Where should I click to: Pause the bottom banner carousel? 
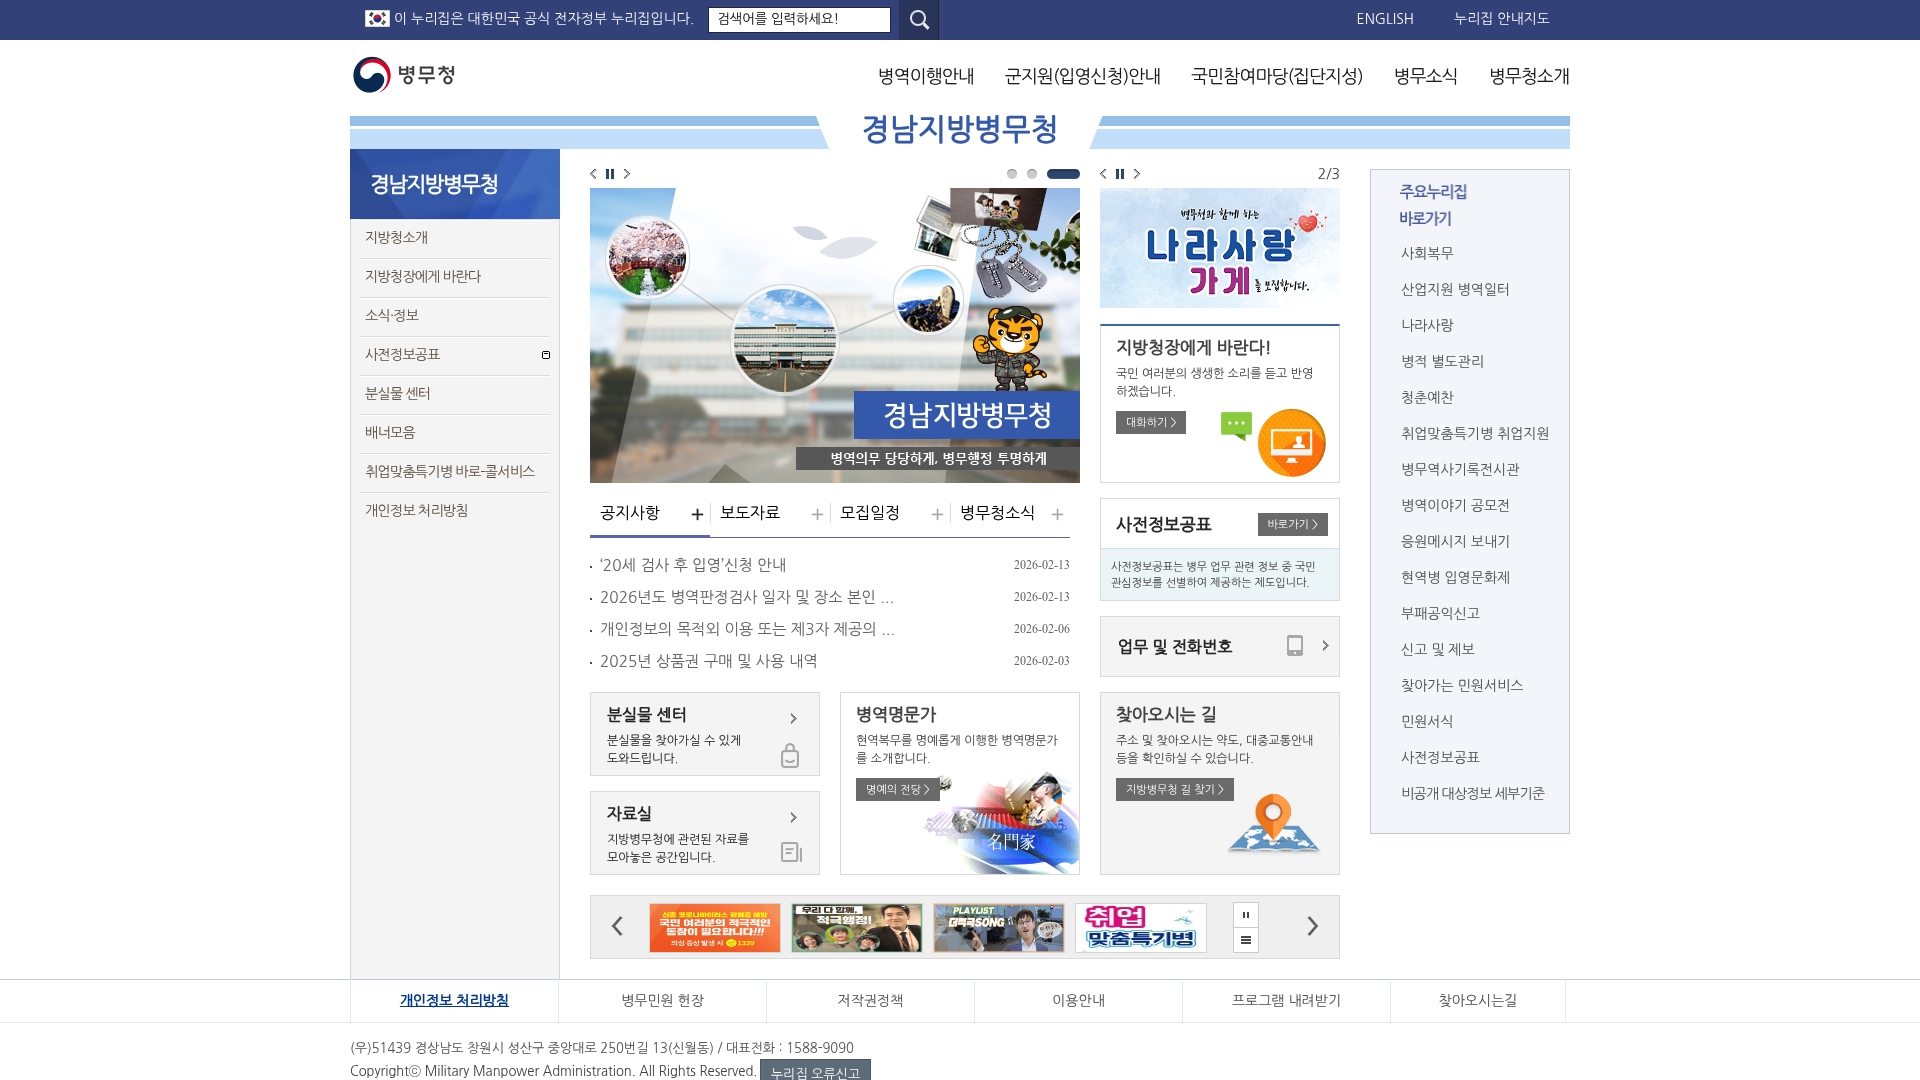click(1245, 914)
